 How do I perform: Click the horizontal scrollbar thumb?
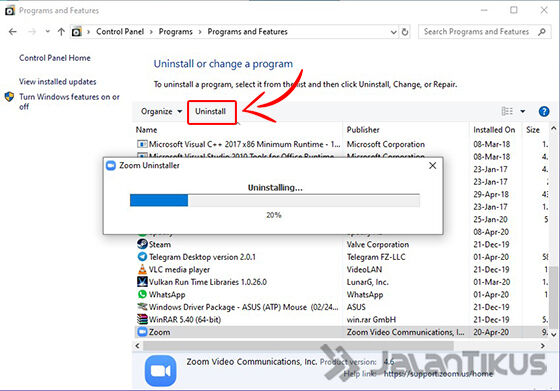pyautogui.click(x=298, y=346)
